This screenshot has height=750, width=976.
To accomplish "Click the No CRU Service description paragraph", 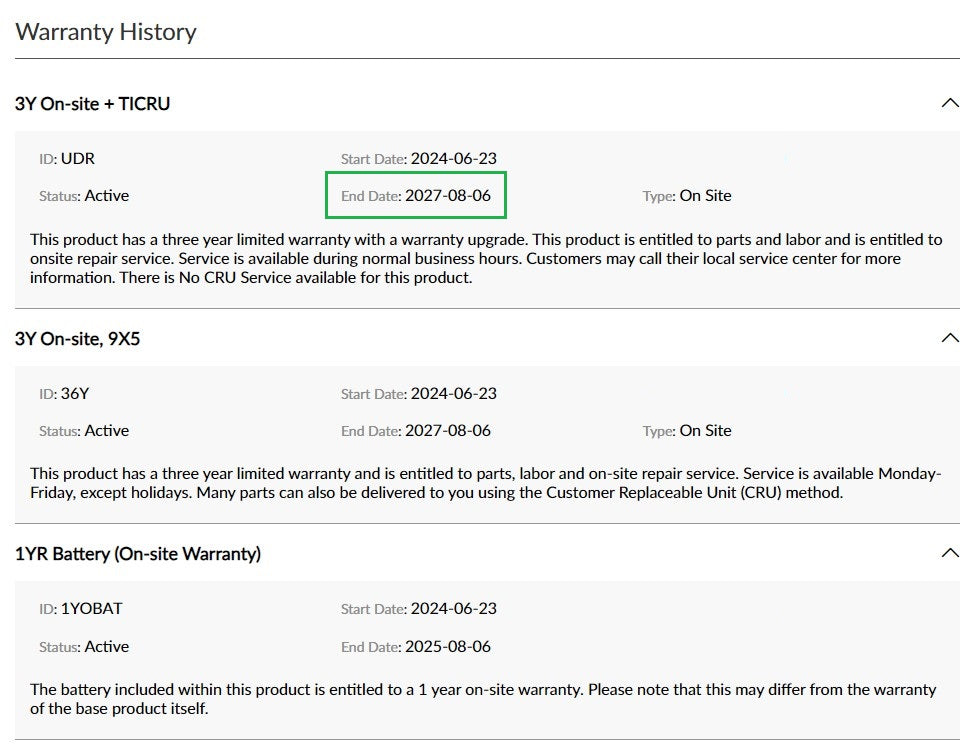I will click(x=486, y=258).
